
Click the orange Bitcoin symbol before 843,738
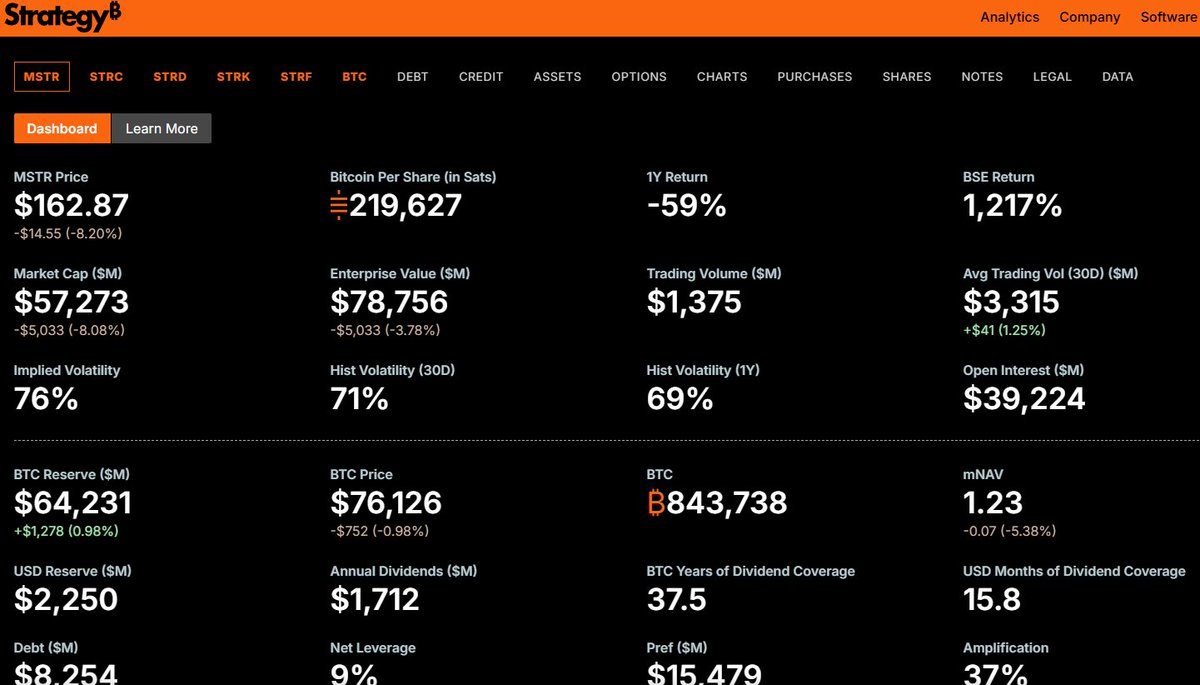coord(656,503)
